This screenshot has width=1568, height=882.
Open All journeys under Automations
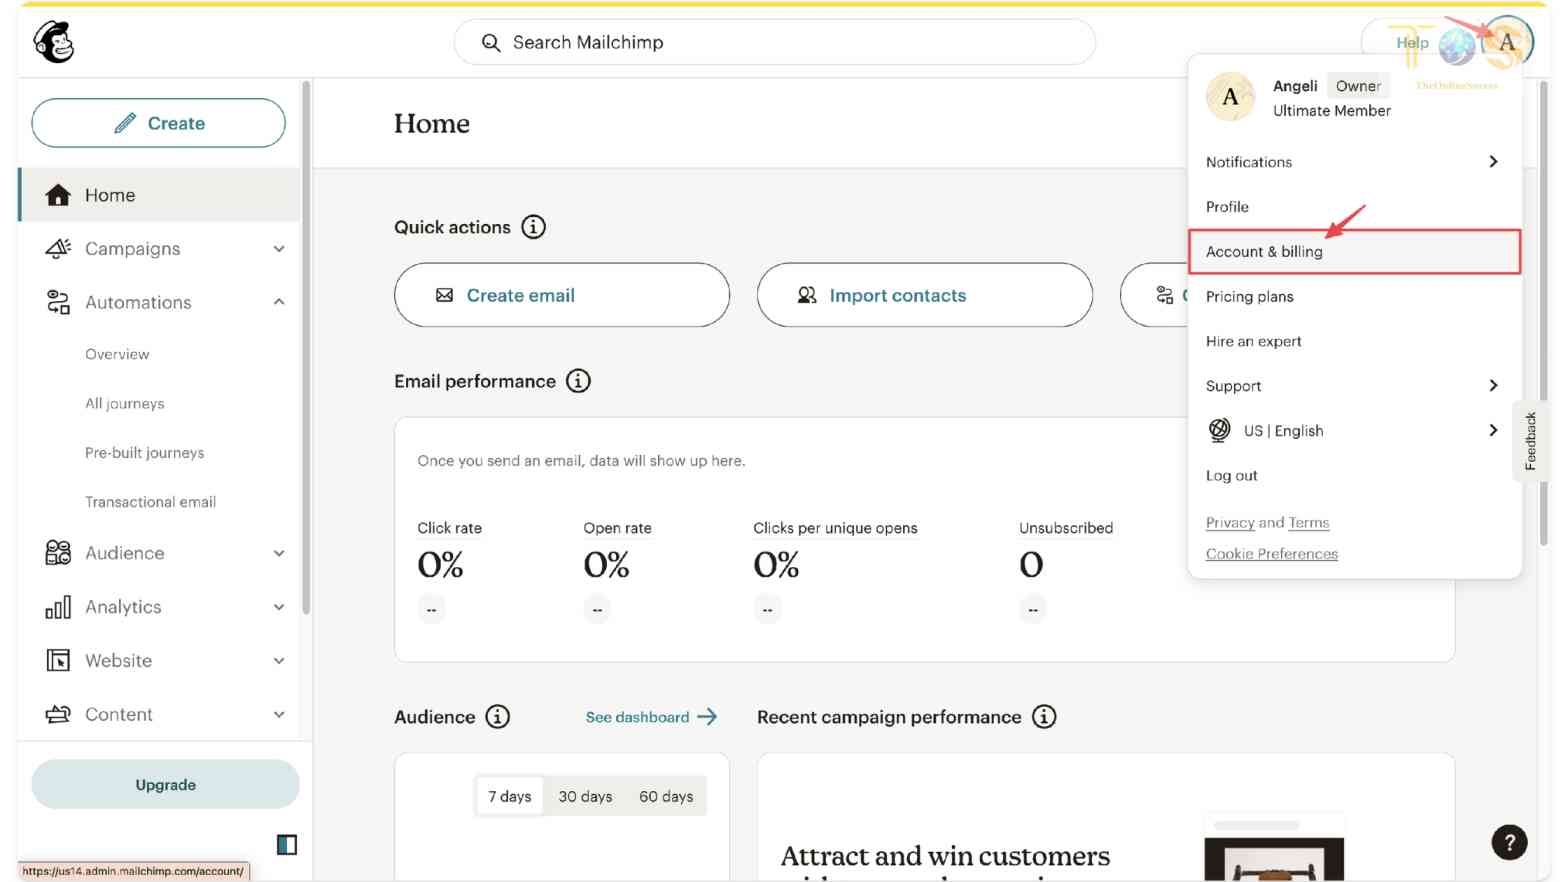125,403
